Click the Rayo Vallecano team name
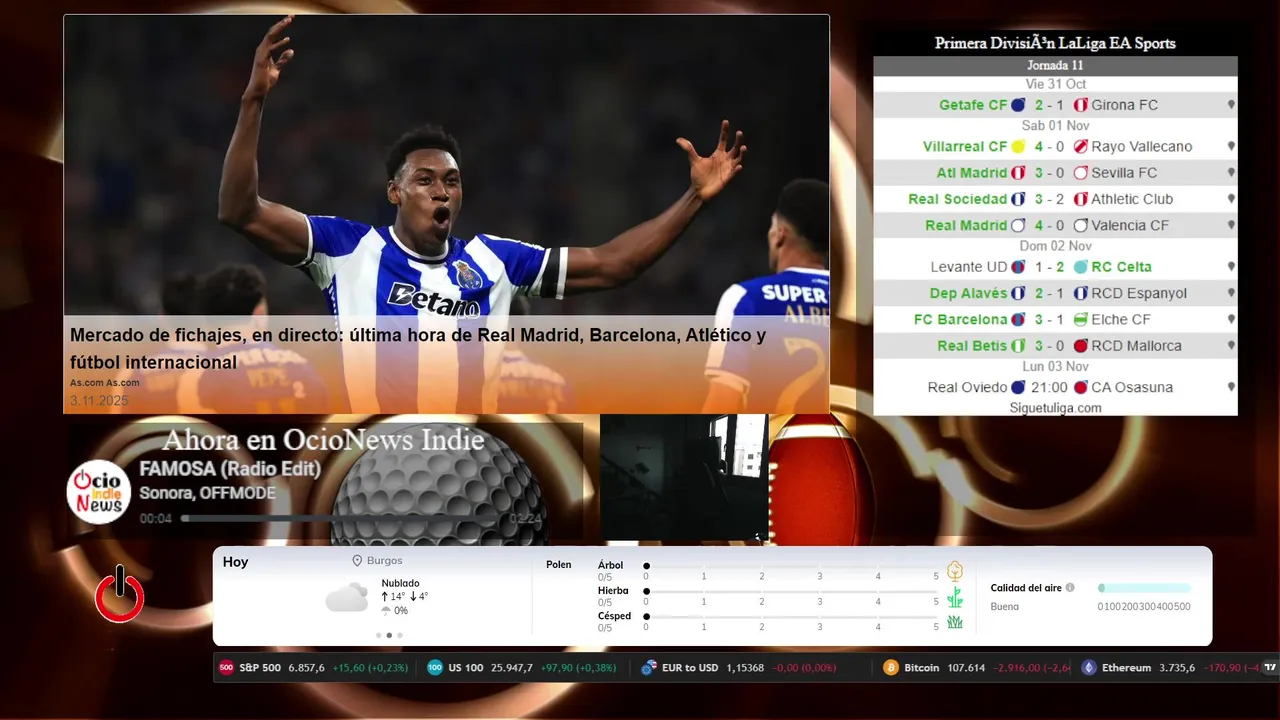Image resolution: width=1280 pixels, height=720 pixels. point(1142,147)
